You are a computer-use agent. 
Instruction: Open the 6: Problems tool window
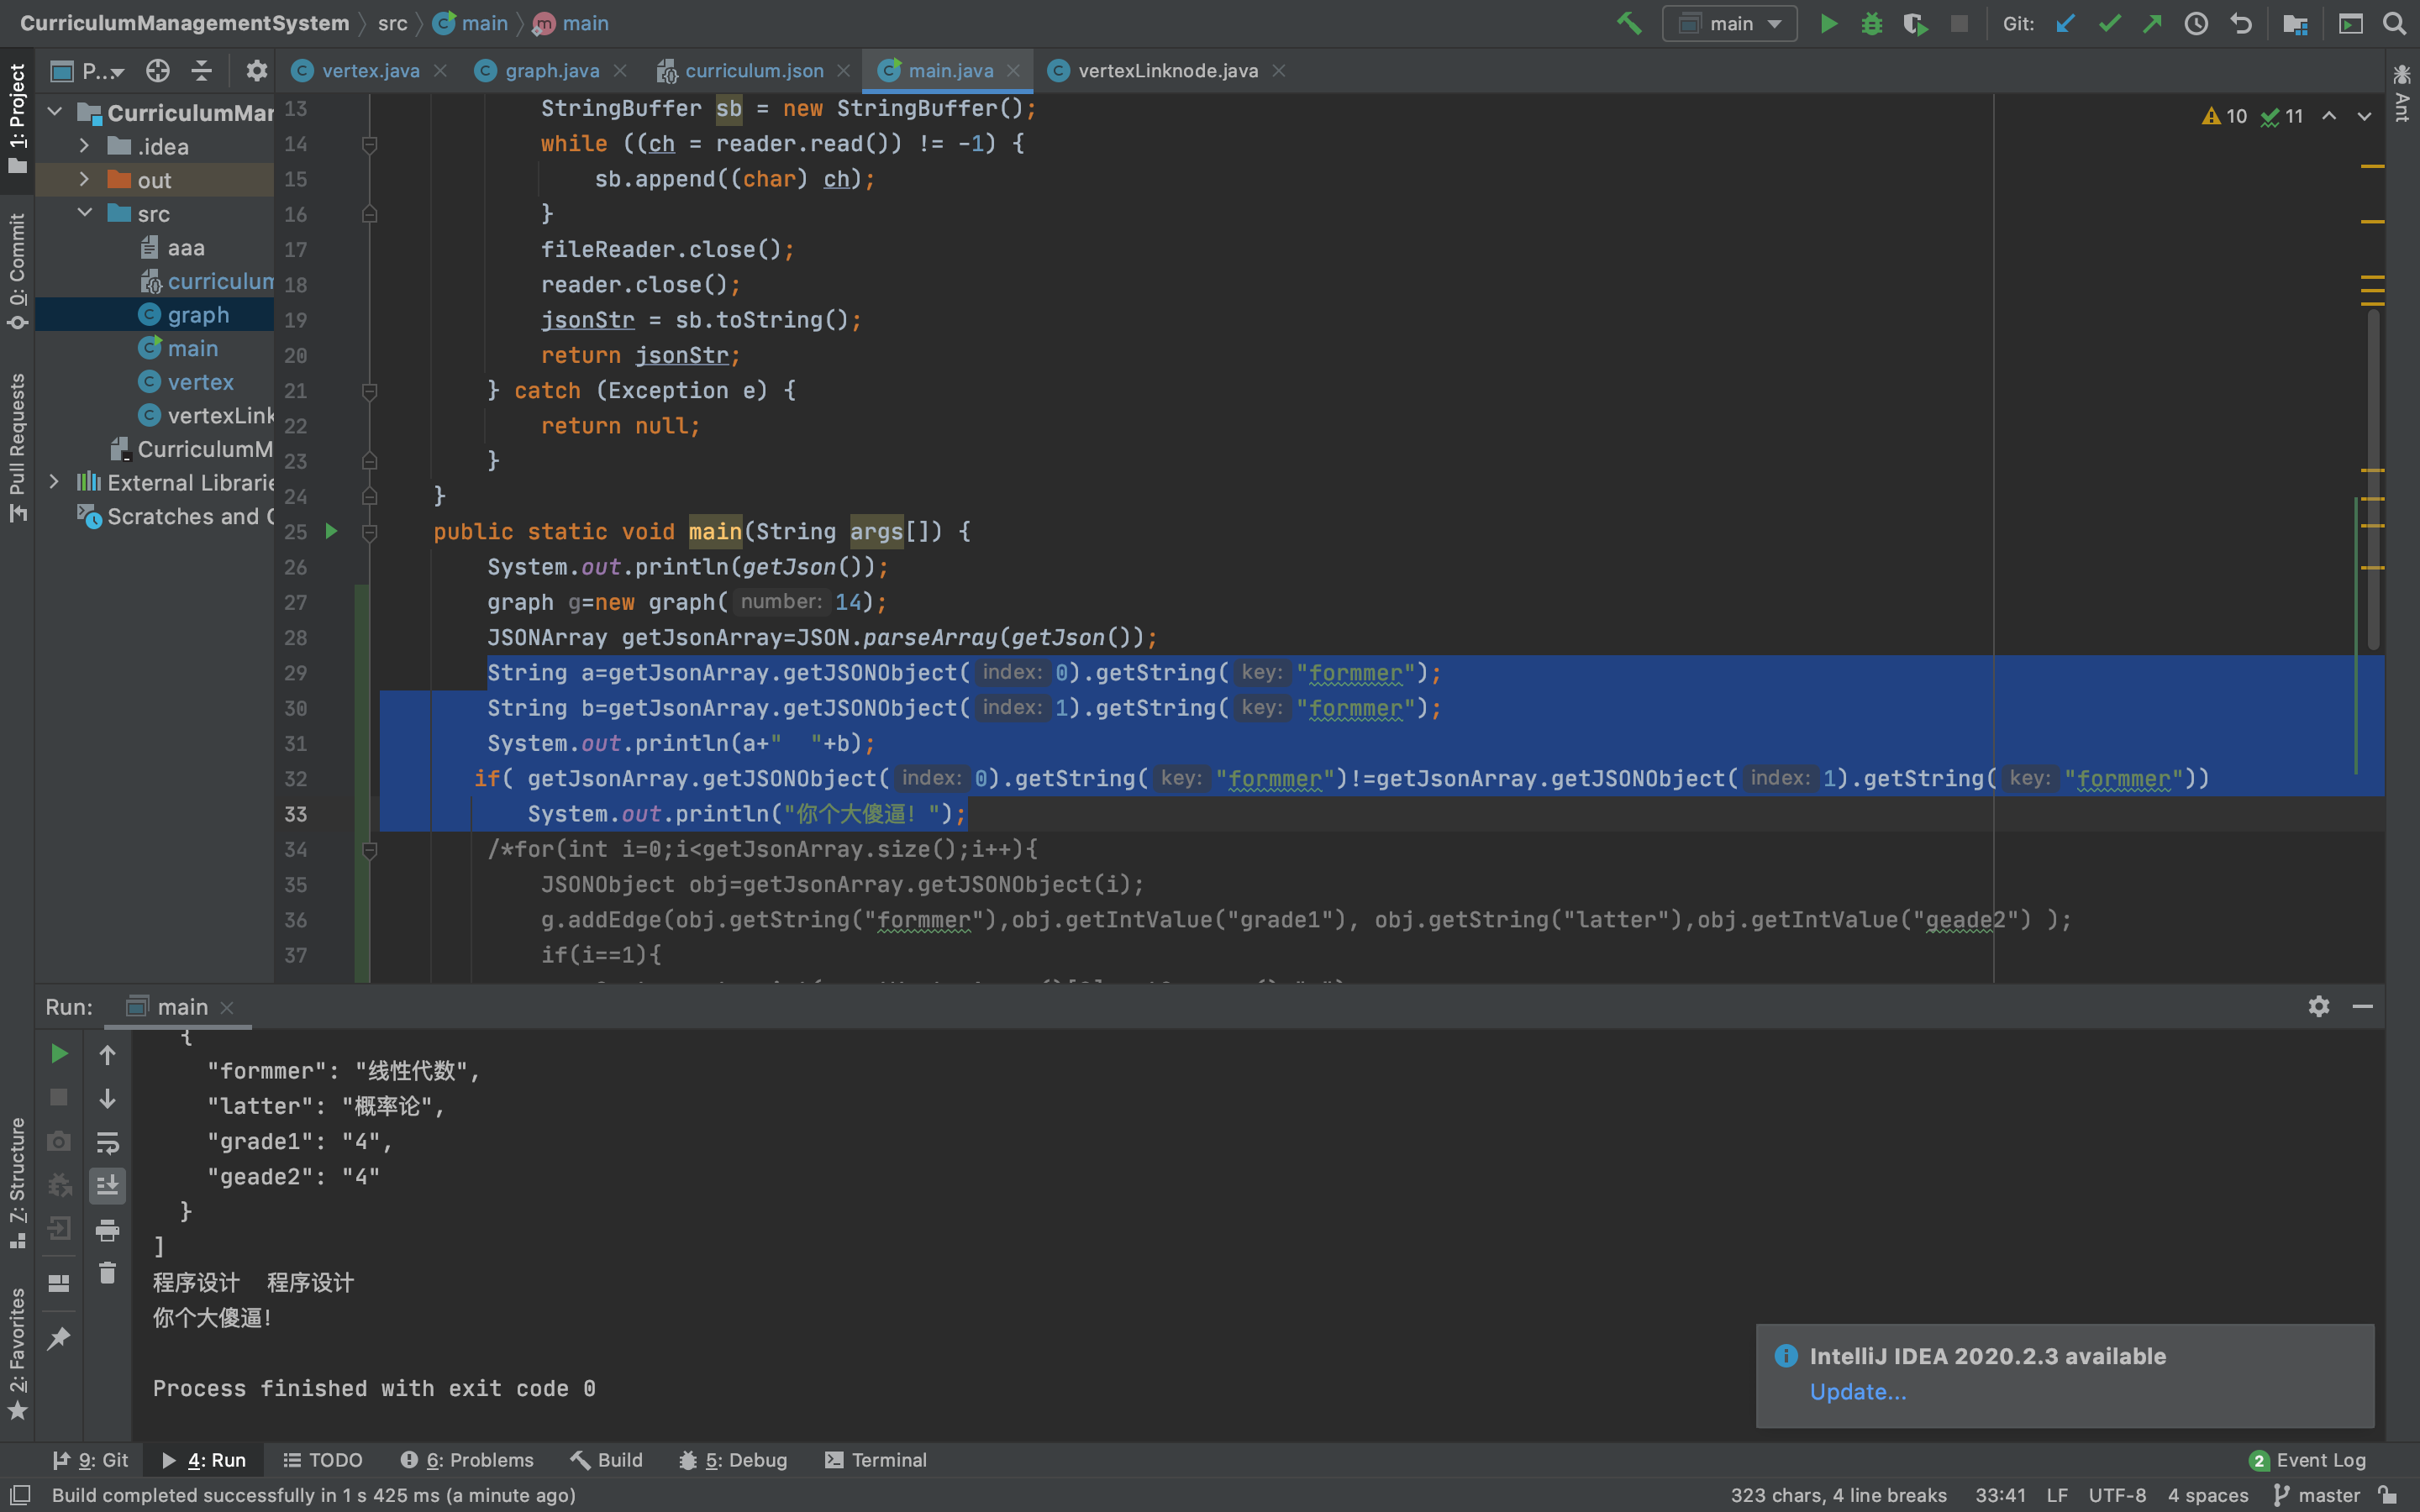pyautogui.click(x=467, y=1460)
